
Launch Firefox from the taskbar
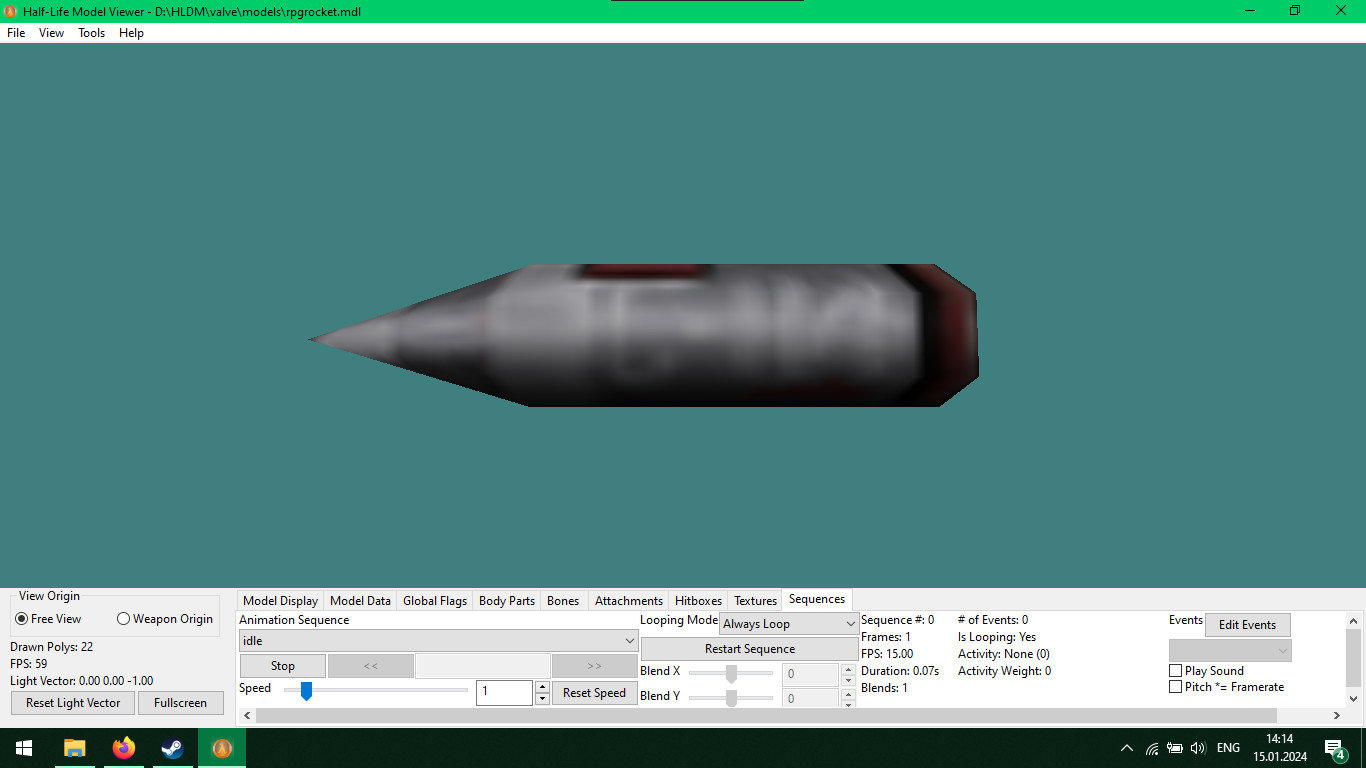pos(123,747)
